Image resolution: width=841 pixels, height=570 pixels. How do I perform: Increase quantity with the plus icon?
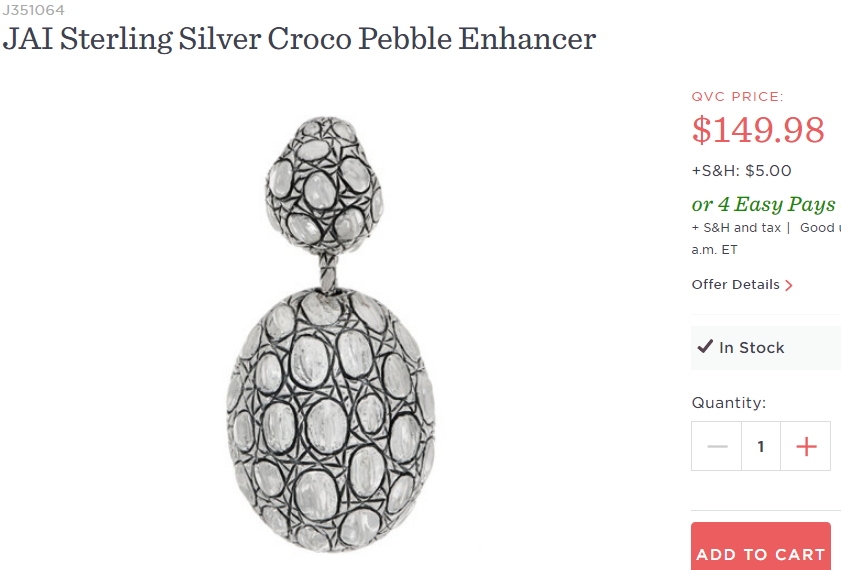click(x=806, y=446)
